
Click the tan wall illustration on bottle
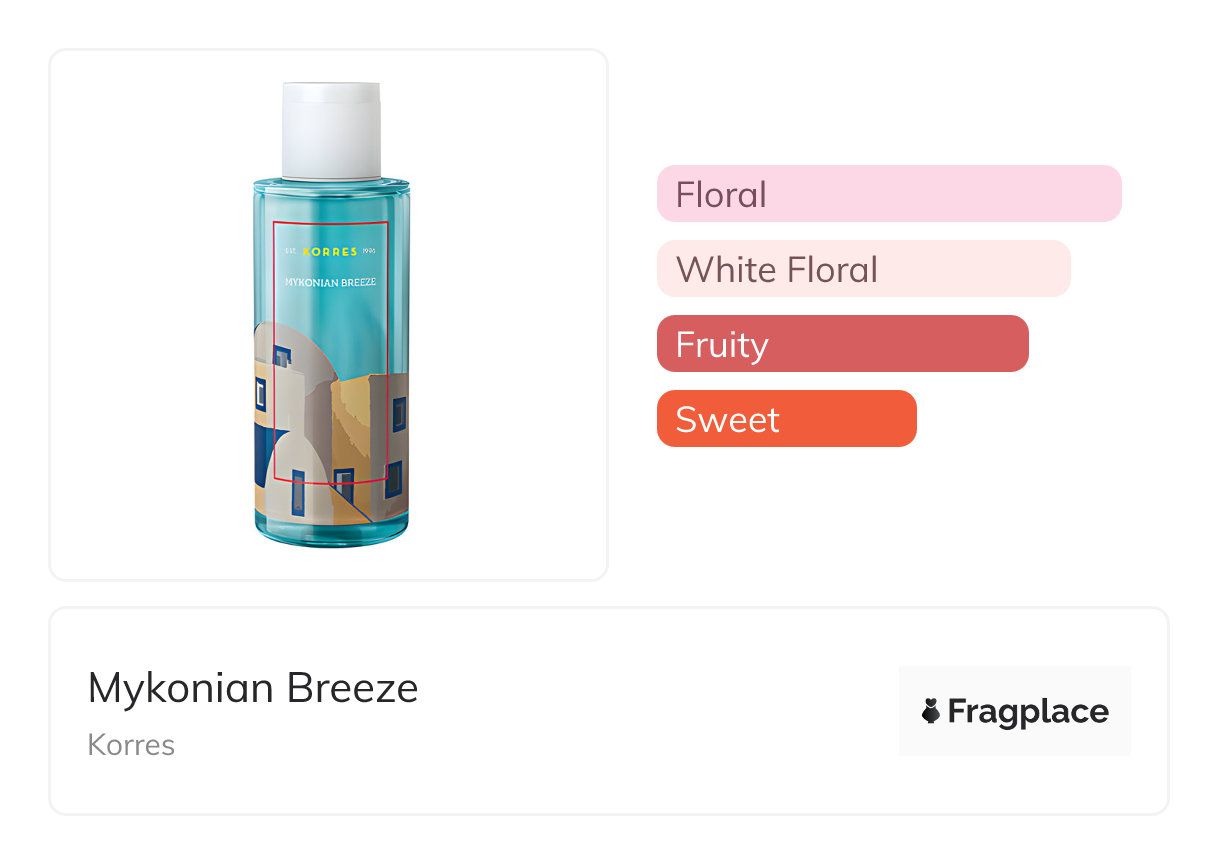(x=358, y=420)
